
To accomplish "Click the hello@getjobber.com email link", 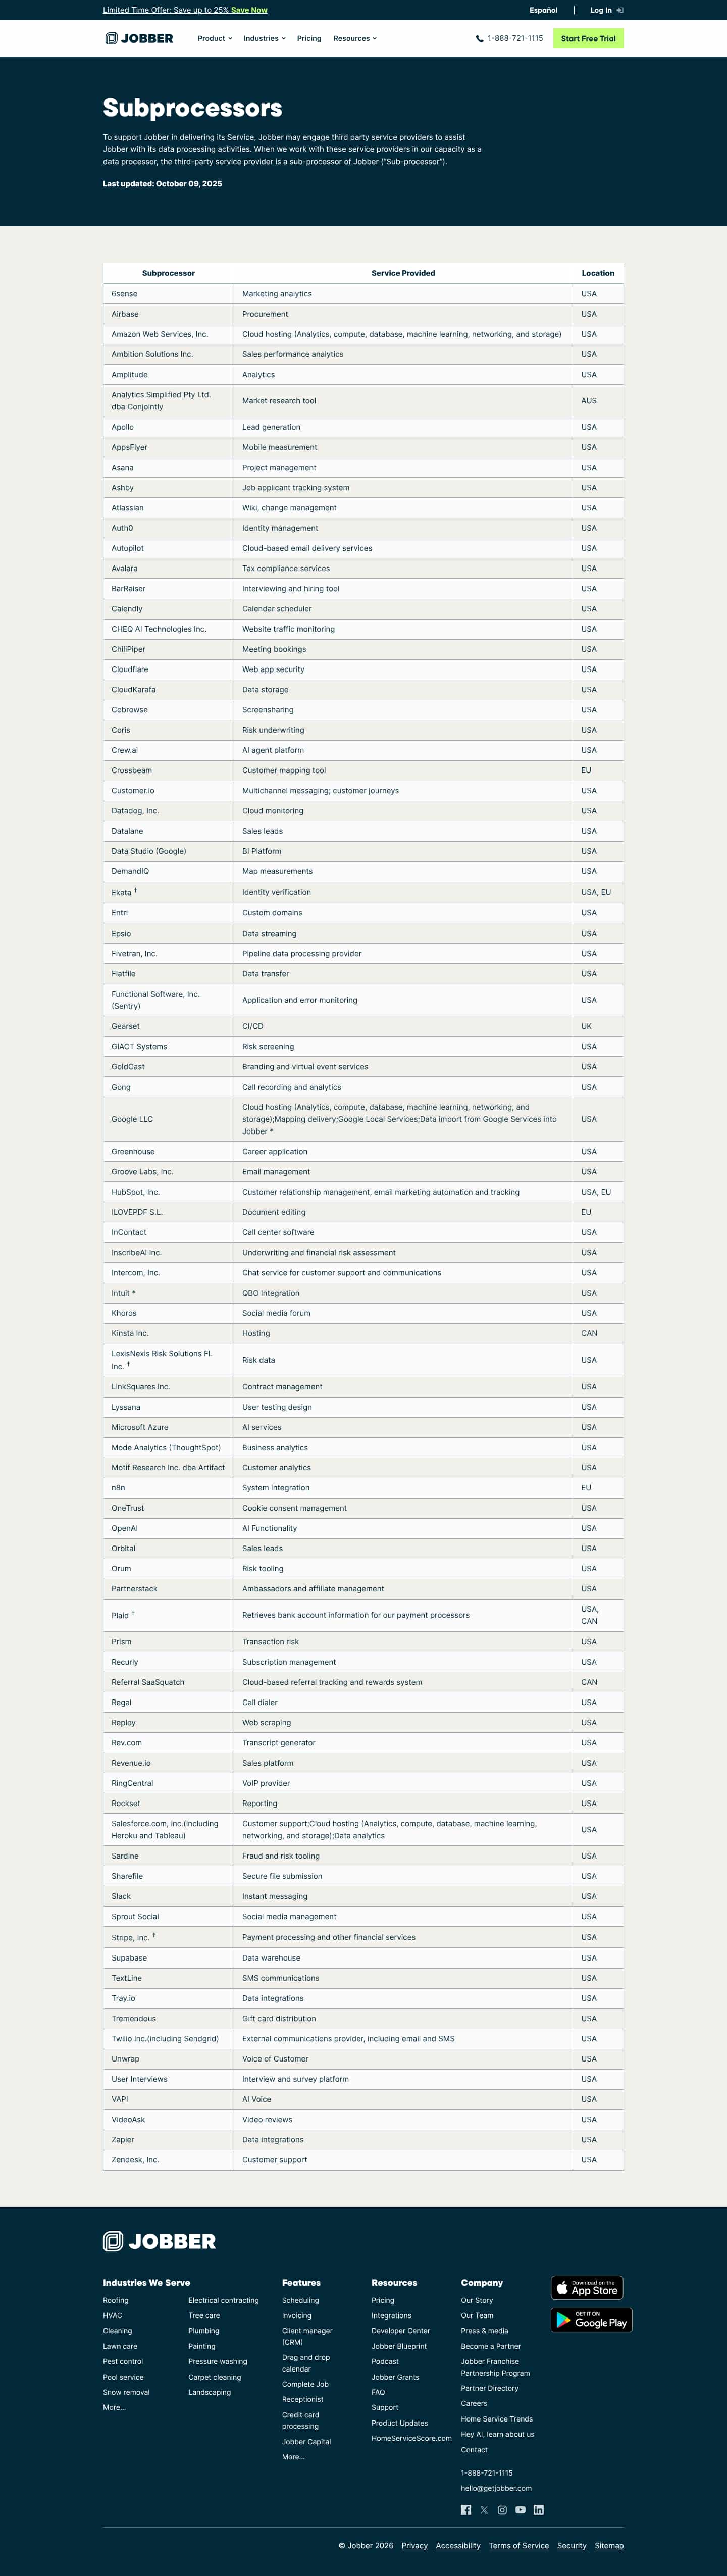I will coord(496,2488).
